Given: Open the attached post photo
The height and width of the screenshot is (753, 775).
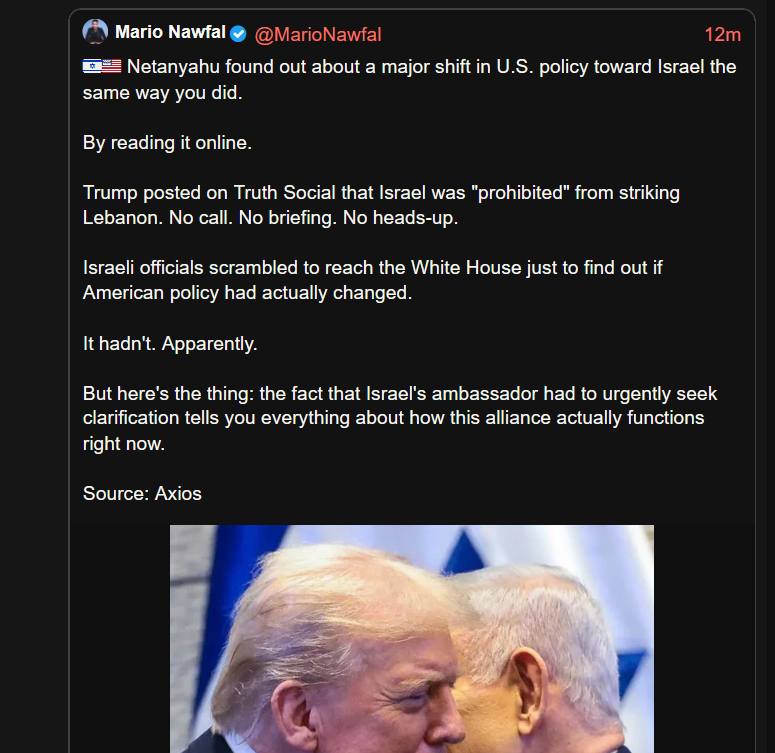Looking at the screenshot, I should coord(412,639).
